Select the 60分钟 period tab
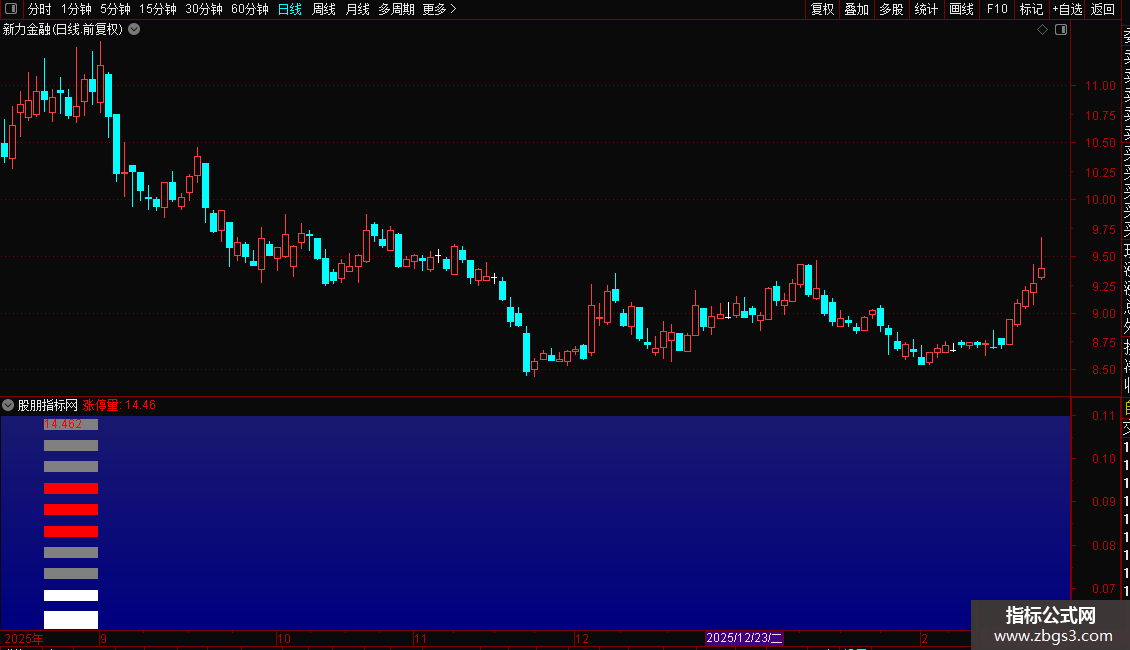Screen dimensions: 1130x650 pos(250,9)
